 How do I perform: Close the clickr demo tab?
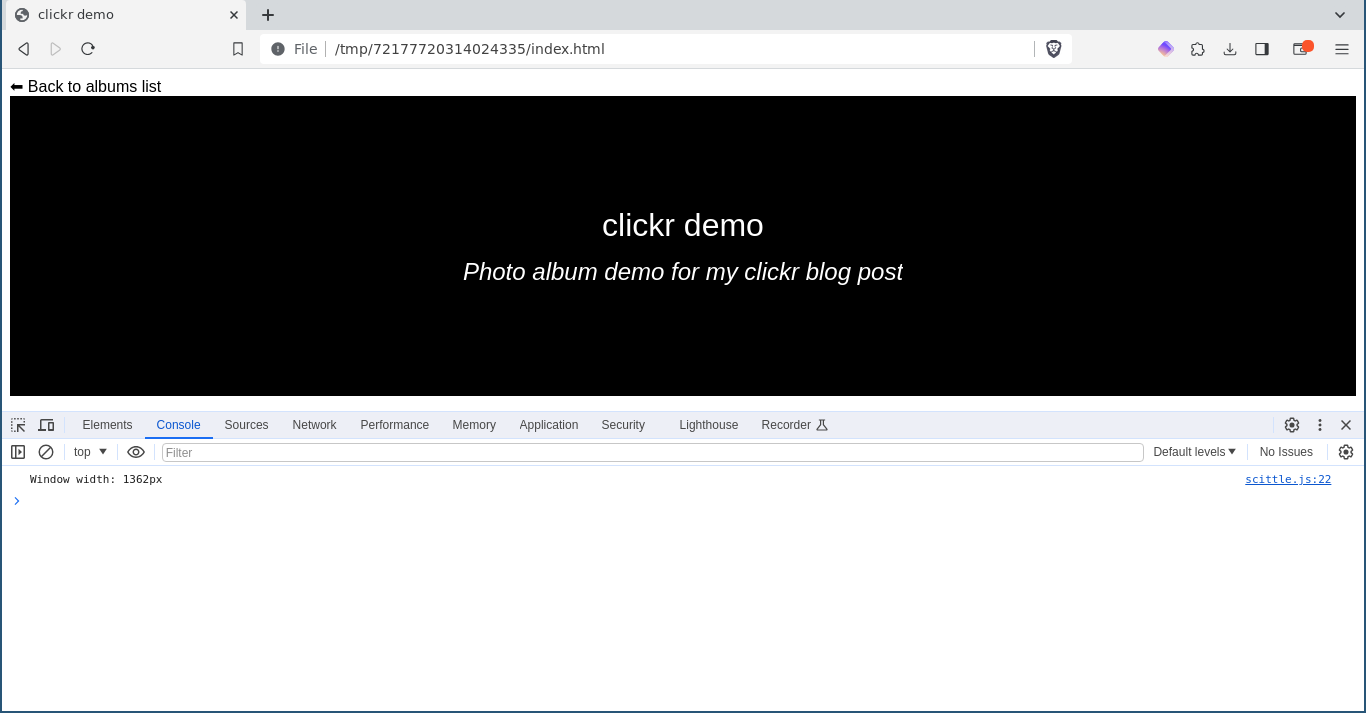pyautogui.click(x=234, y=15)
